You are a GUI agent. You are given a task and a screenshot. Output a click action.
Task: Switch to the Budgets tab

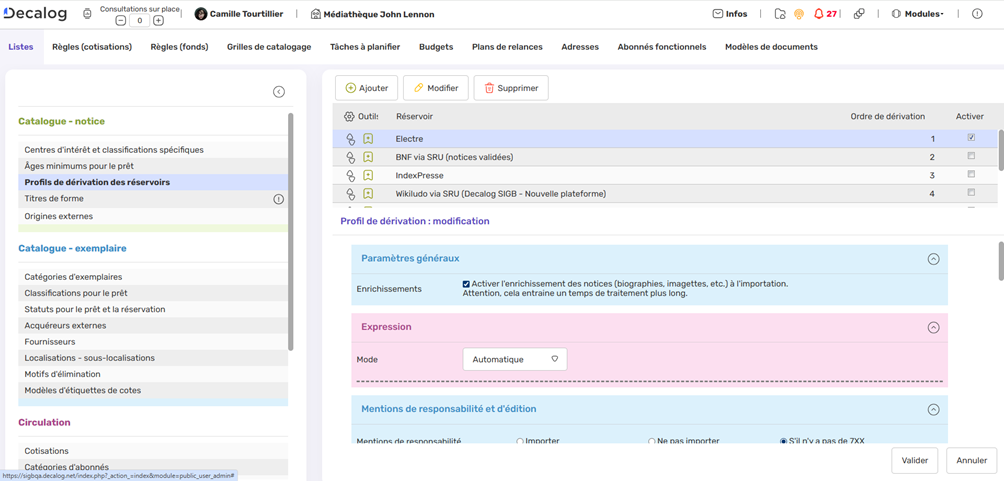436,47
